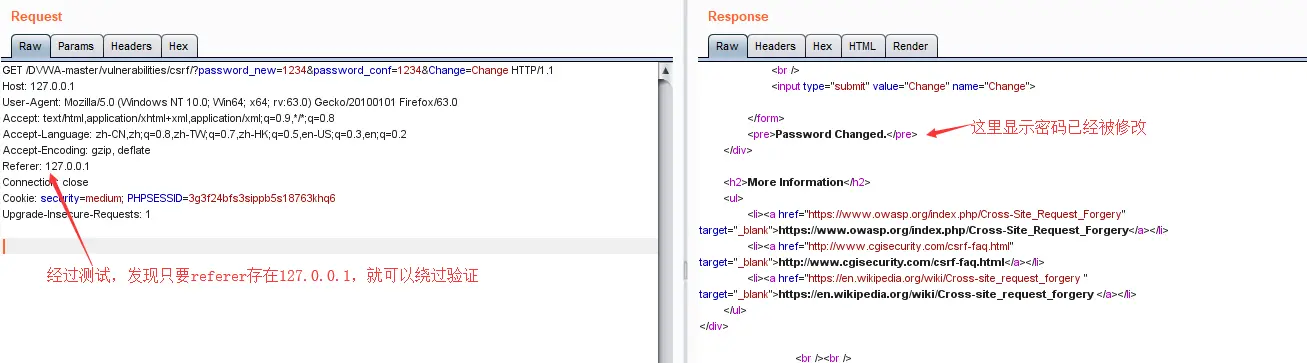
Task: Click the Referer: 127.0.0.1 header line
Action: coord(46,166)
